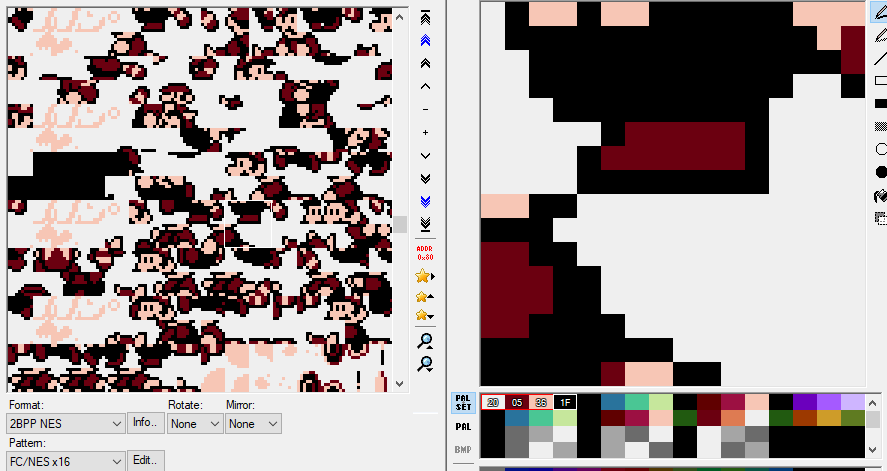Toggle the PAL SET palette mode
The image size is (887, 471).
[x=463, y=403]
